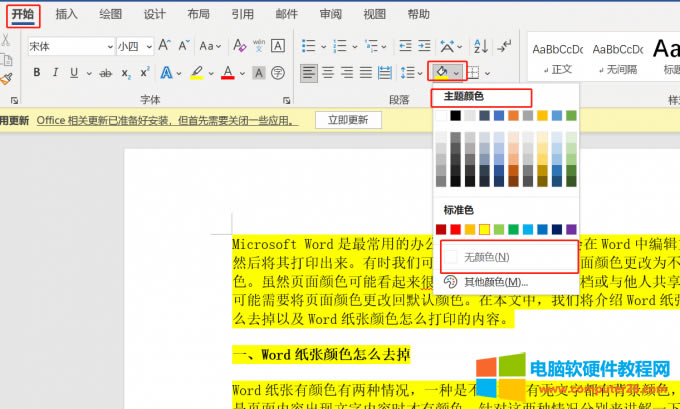Image resolution: width=680 pixels, height=409 pixels.
Task: Open the 布局 ribbon tab
Action: tap(198, 15)
